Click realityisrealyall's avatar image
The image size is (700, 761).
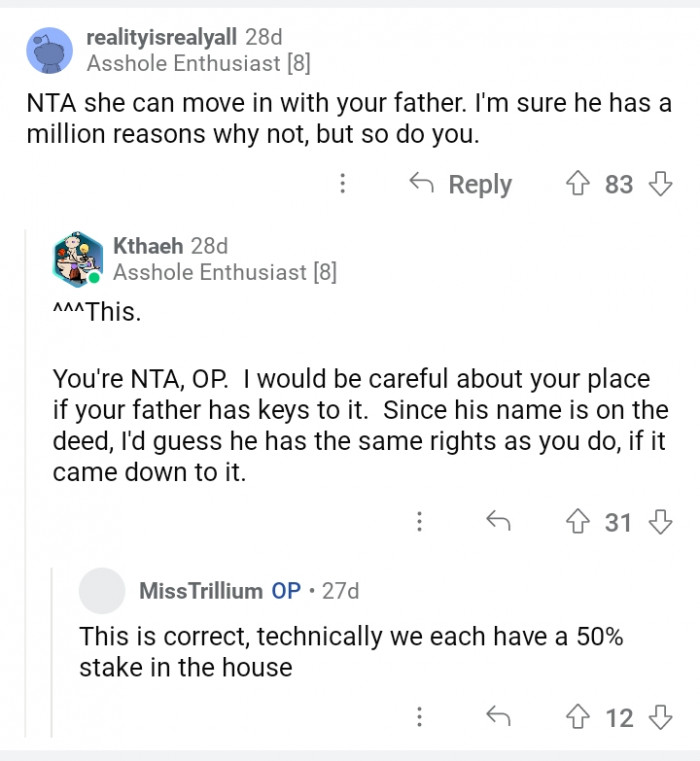pos(49,51)
